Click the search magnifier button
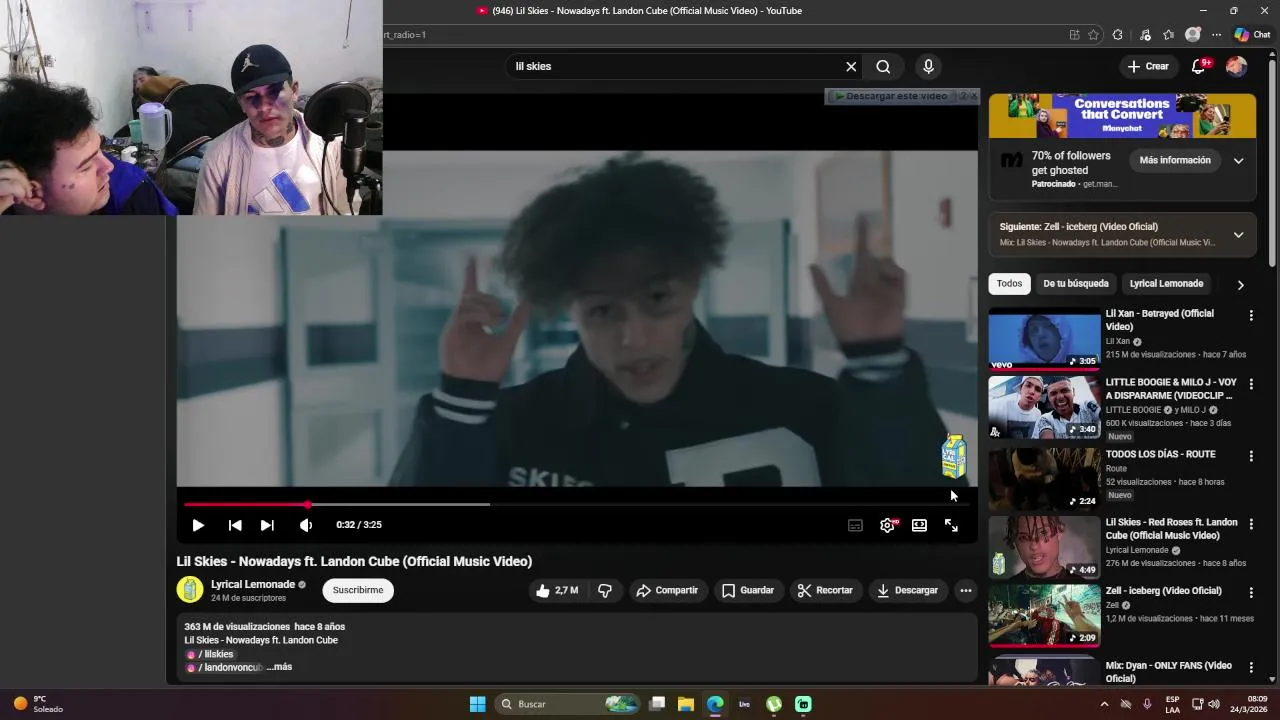1280x720 pixels. tap(883, 66)
